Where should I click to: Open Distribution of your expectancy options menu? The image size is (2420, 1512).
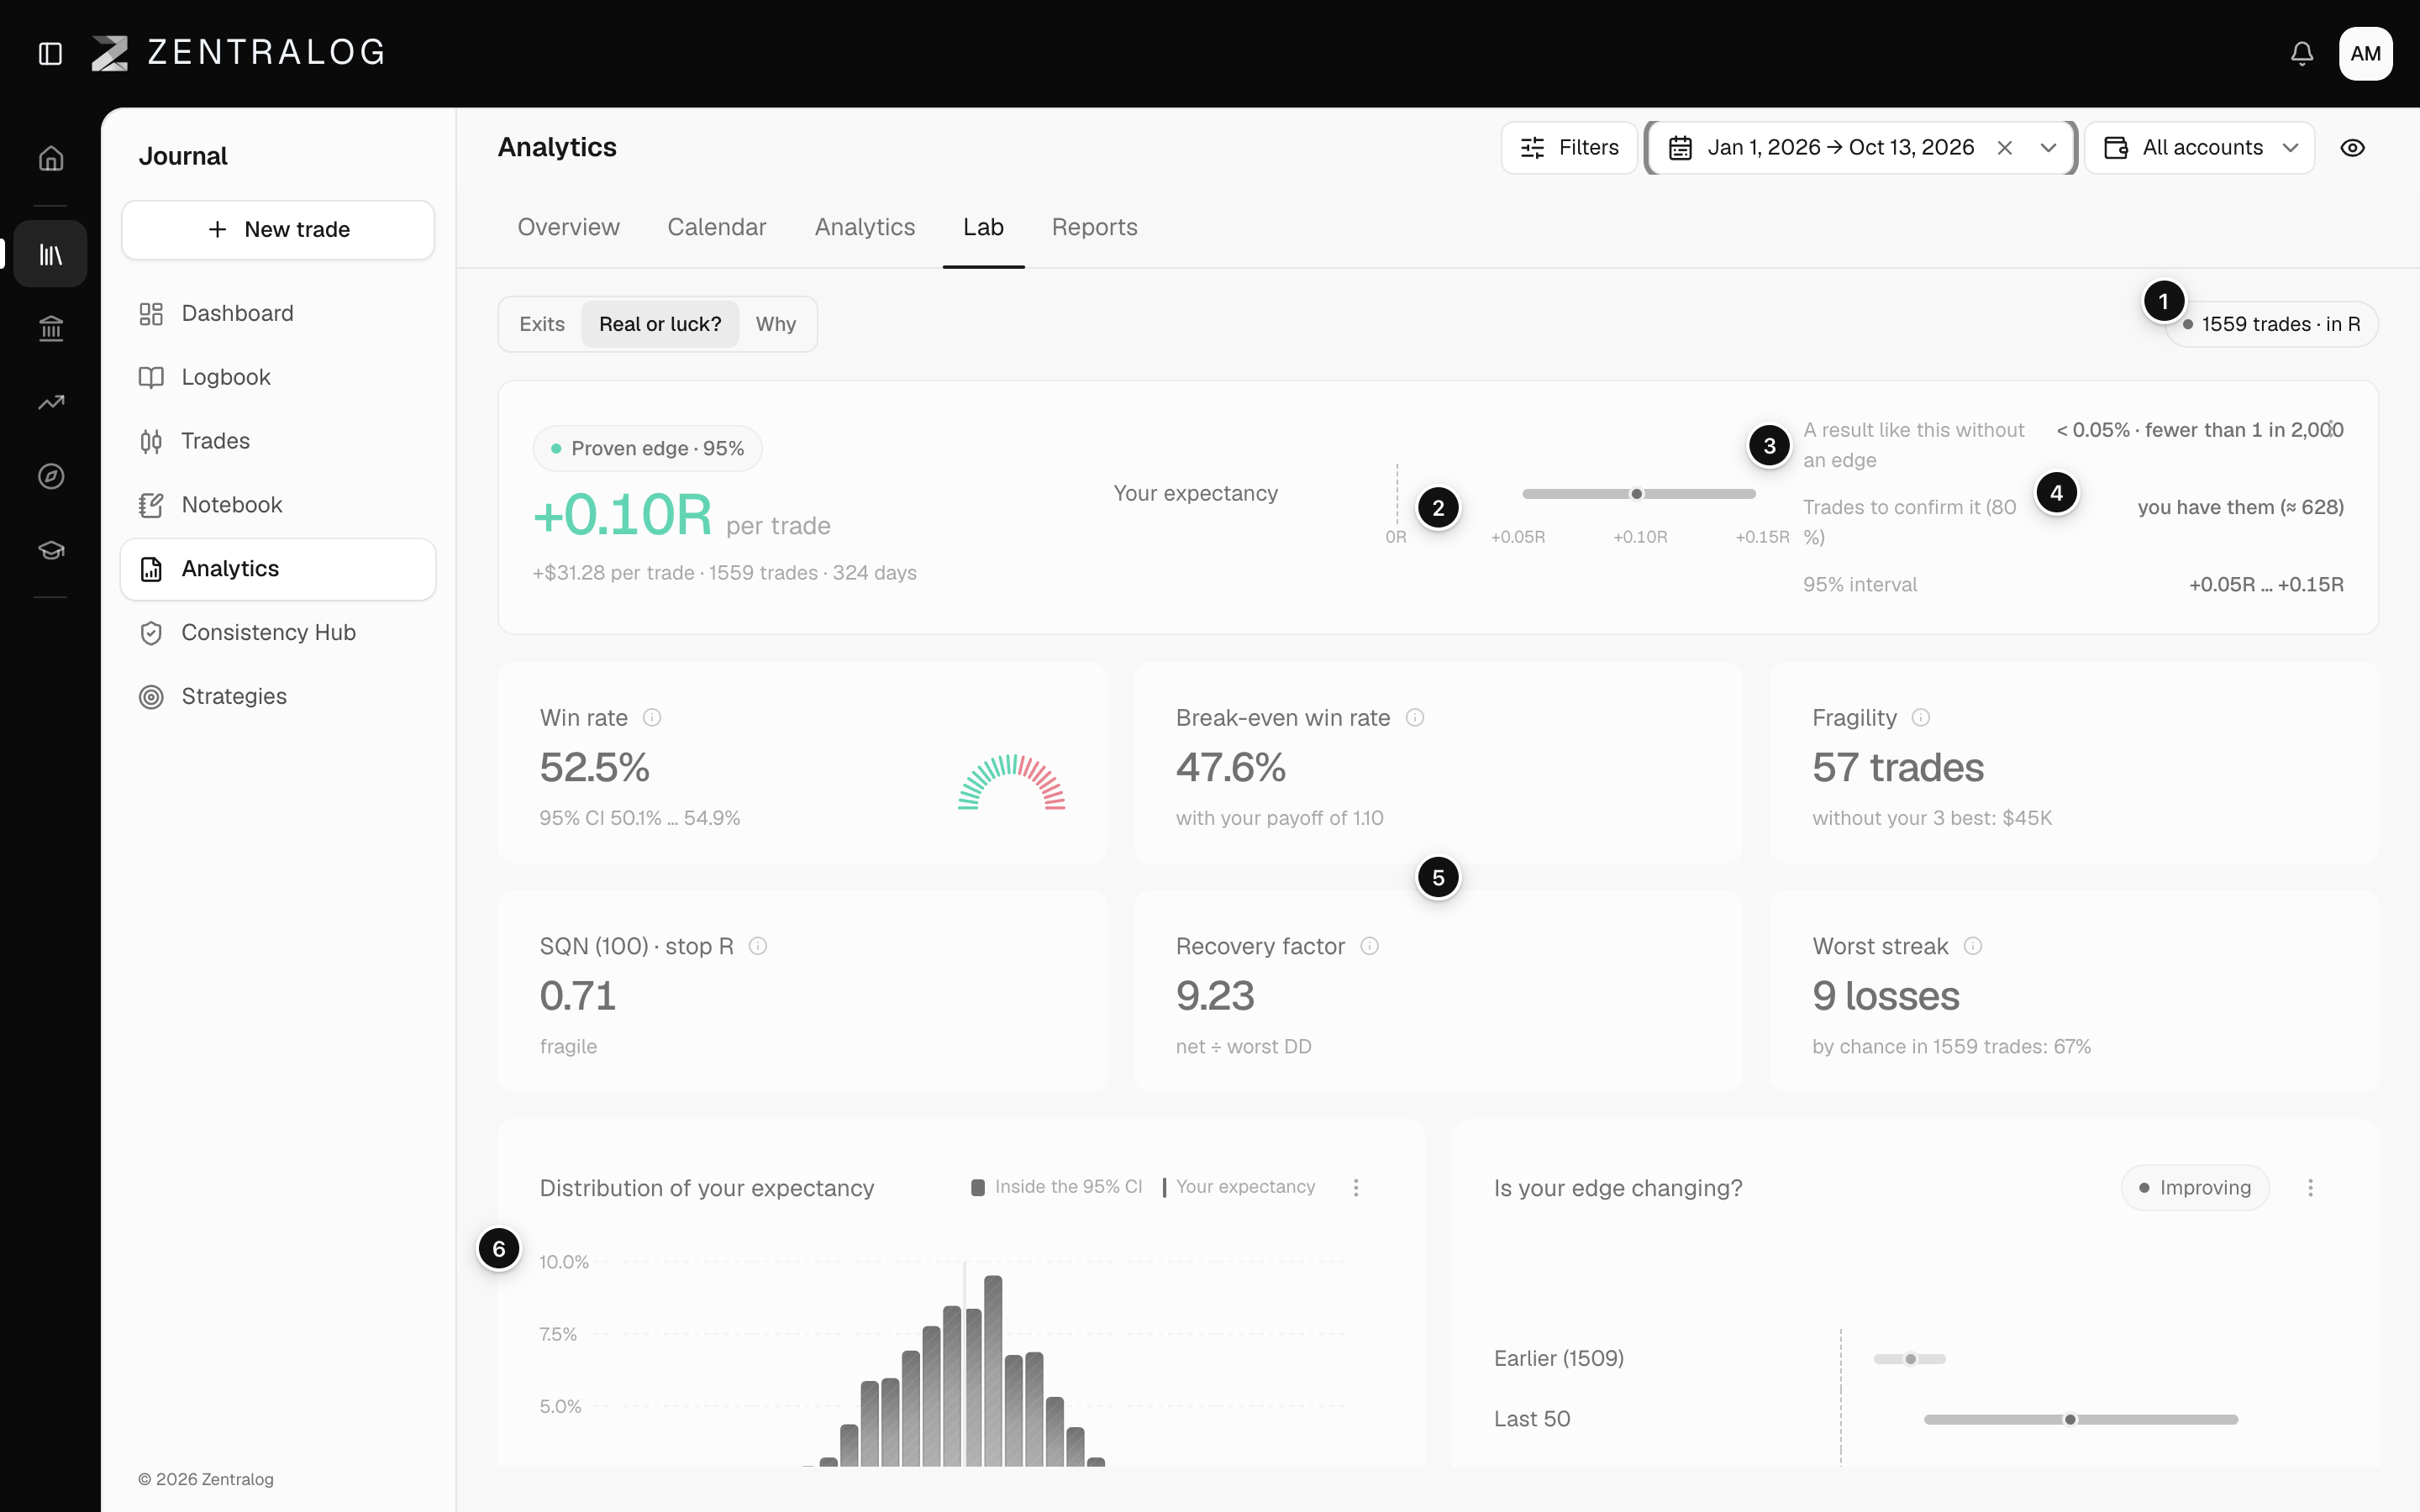tap(1356, 1187)
